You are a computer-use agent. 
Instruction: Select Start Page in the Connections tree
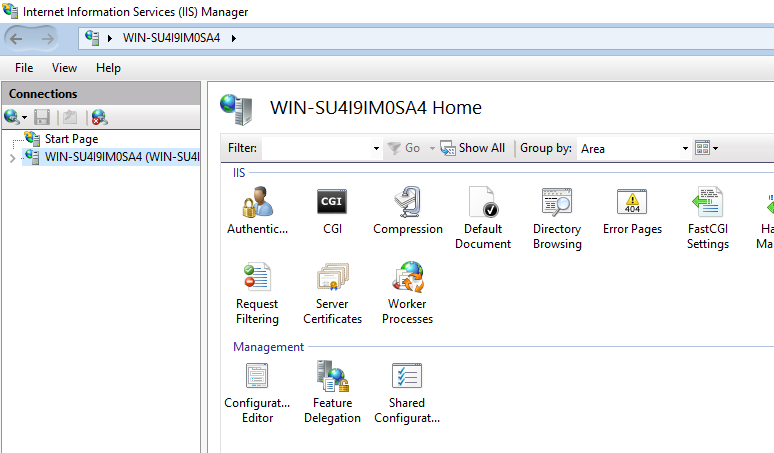[72, 139]
